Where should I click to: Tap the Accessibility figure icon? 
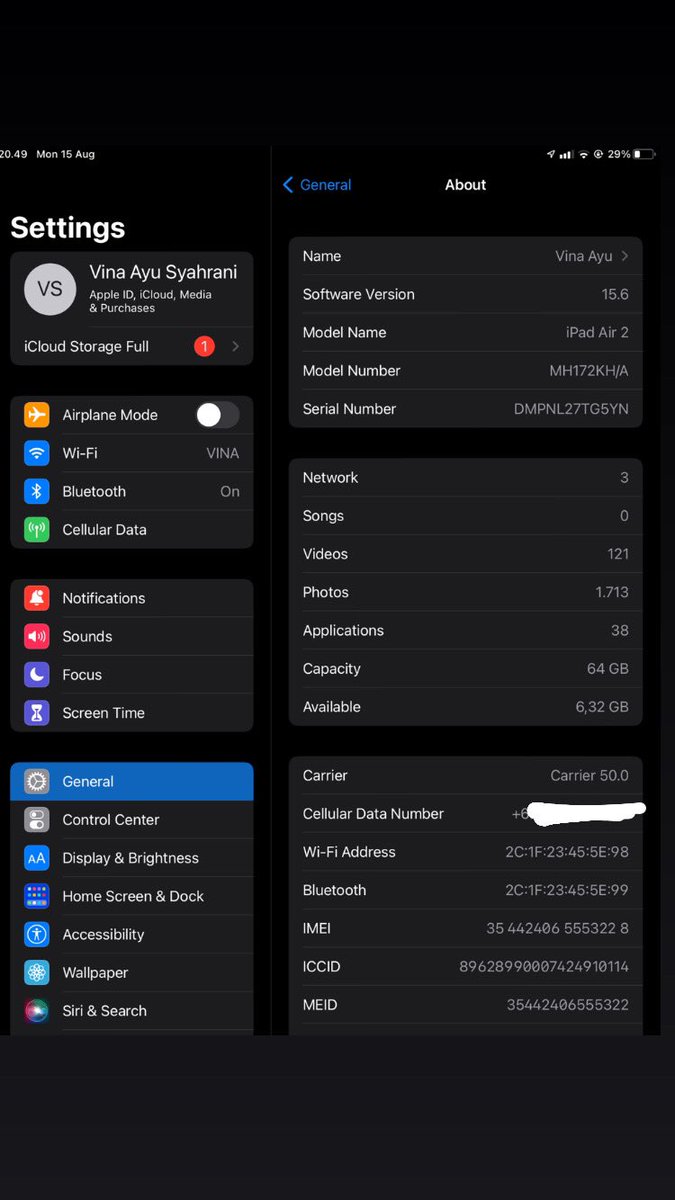pos(37,934)
